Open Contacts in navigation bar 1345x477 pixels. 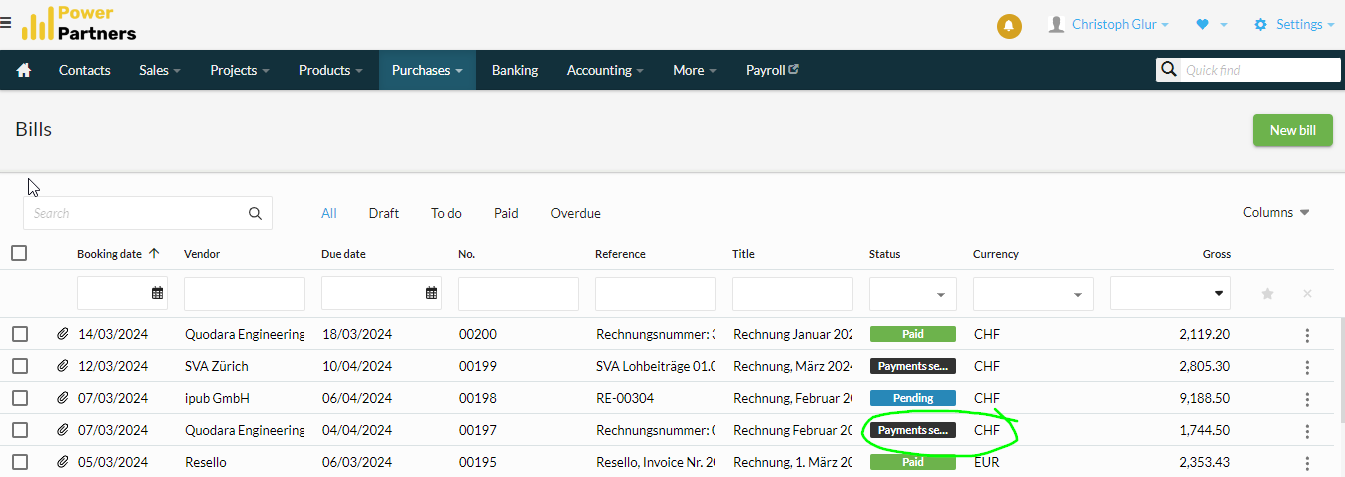coord(85,70)
